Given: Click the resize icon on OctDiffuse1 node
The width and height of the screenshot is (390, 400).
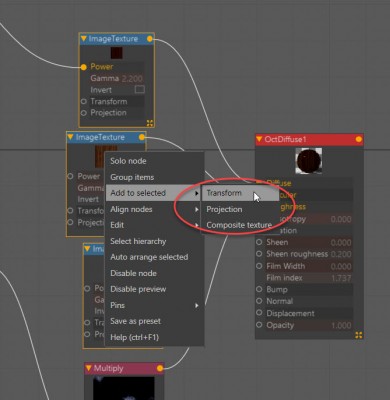Looking at the screenshot, I should click(359, 335).
